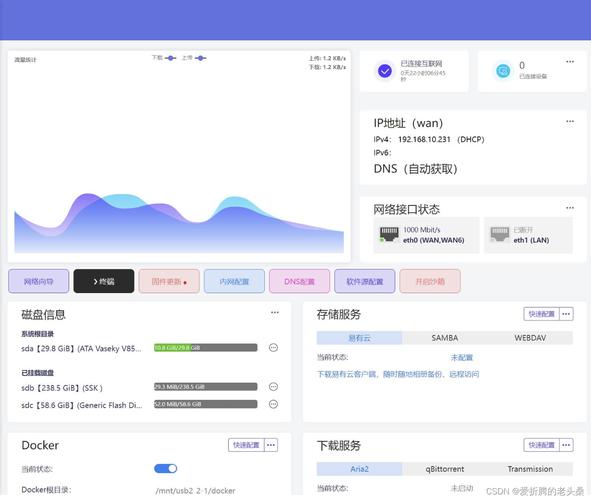Click the 网络向导 button
The width and height of the screenshot is (591, 500).
pos(38,281)
